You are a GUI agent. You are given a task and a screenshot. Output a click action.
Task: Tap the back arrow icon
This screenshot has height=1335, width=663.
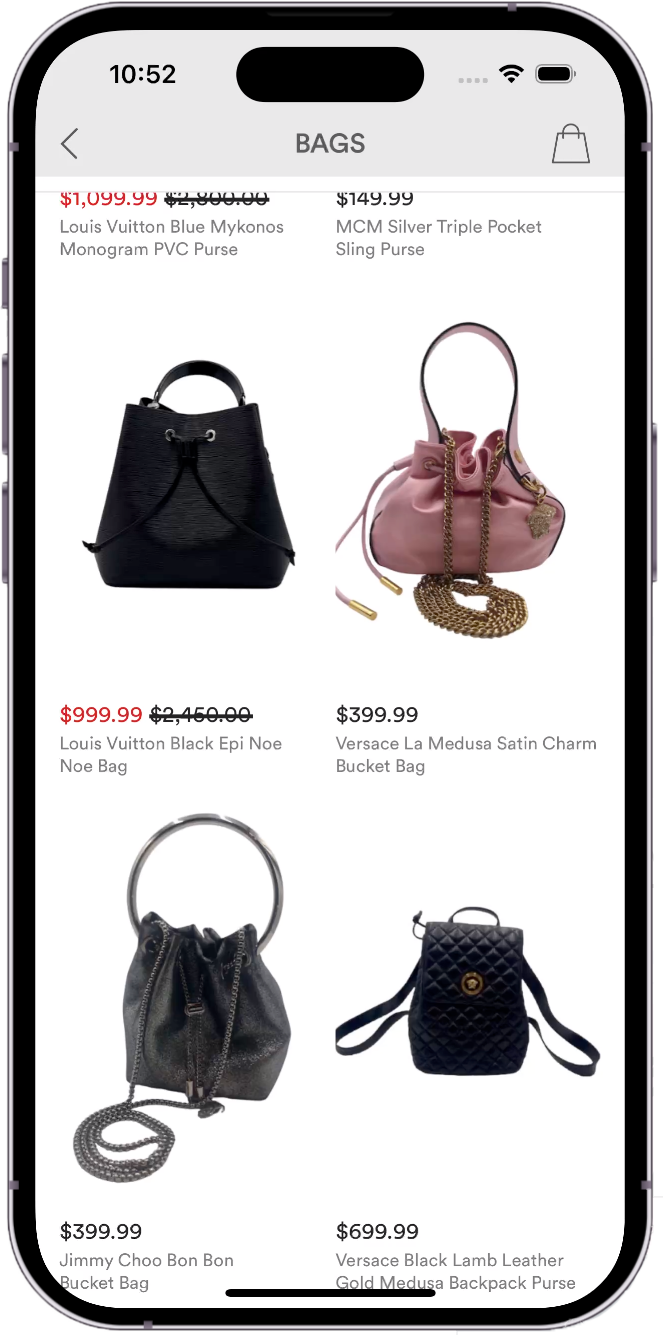69,144
